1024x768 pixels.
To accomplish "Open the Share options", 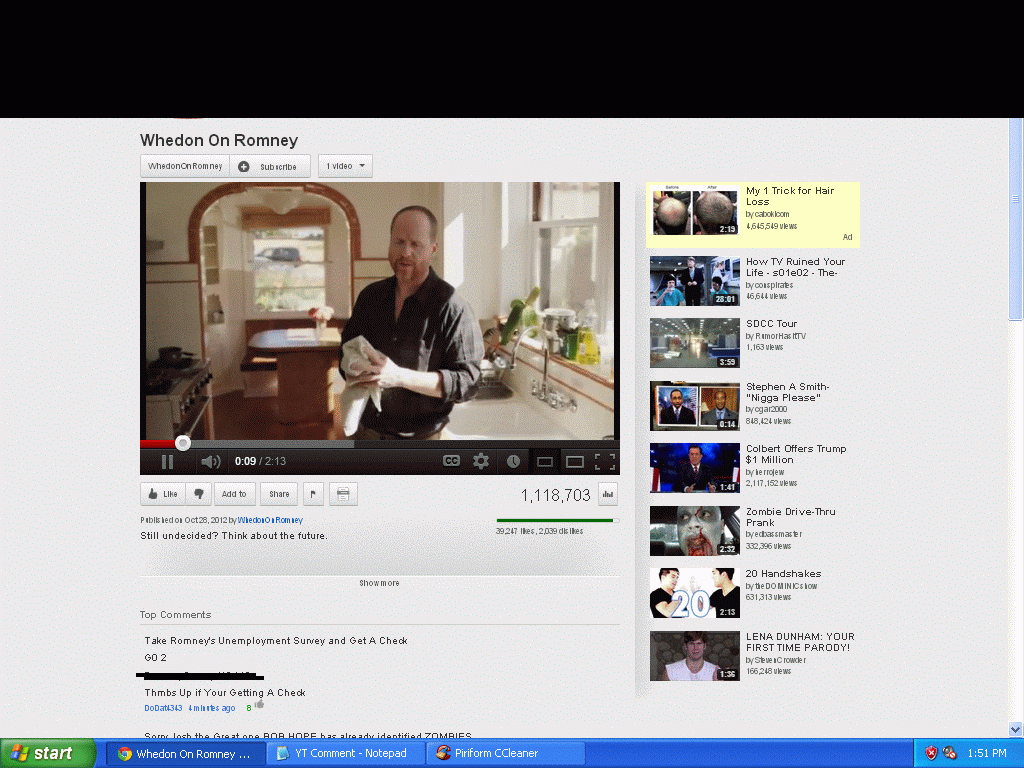I will (x=279, y=494).
